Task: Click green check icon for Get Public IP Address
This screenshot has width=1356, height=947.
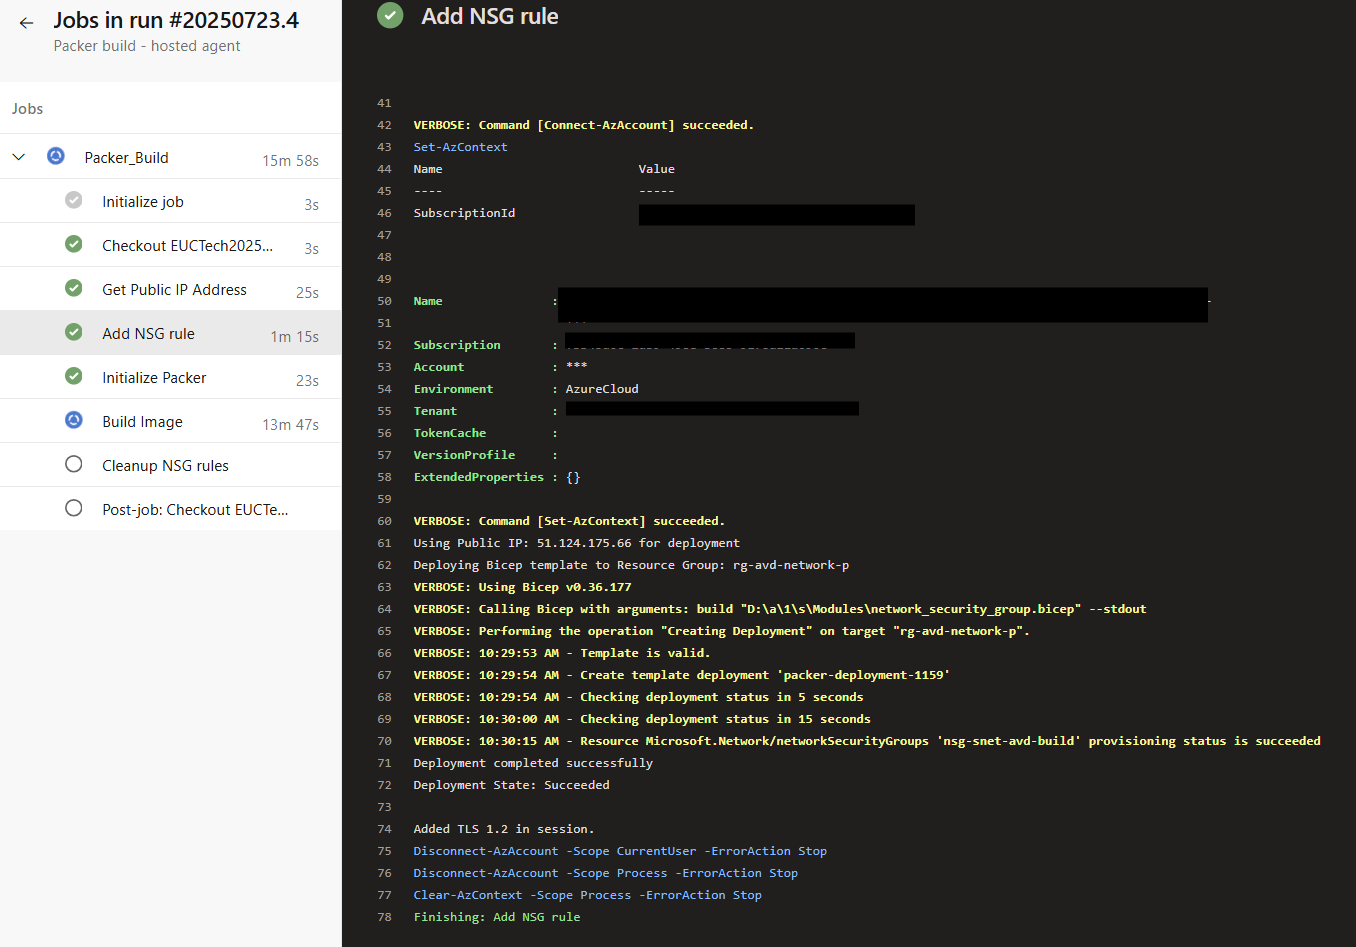Action: click(x=74, y=288)
